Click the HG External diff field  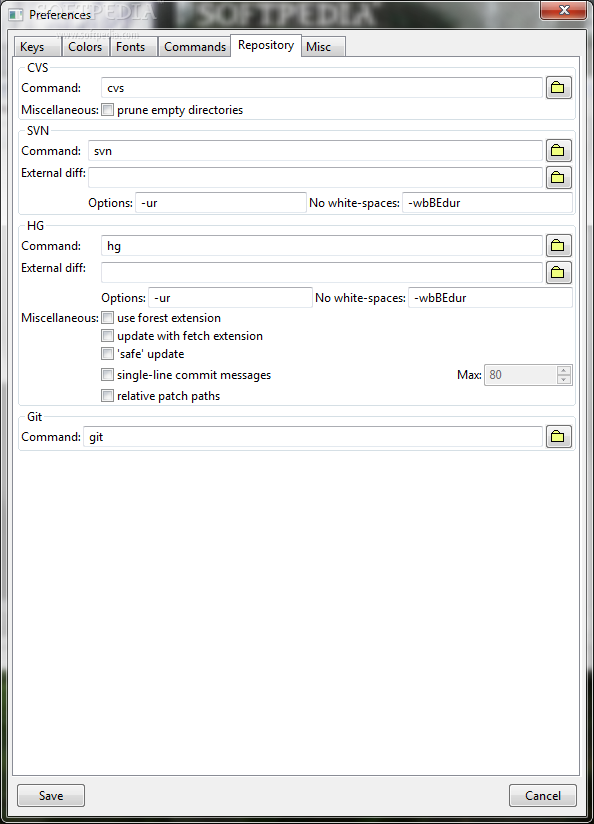click(321, 272)
